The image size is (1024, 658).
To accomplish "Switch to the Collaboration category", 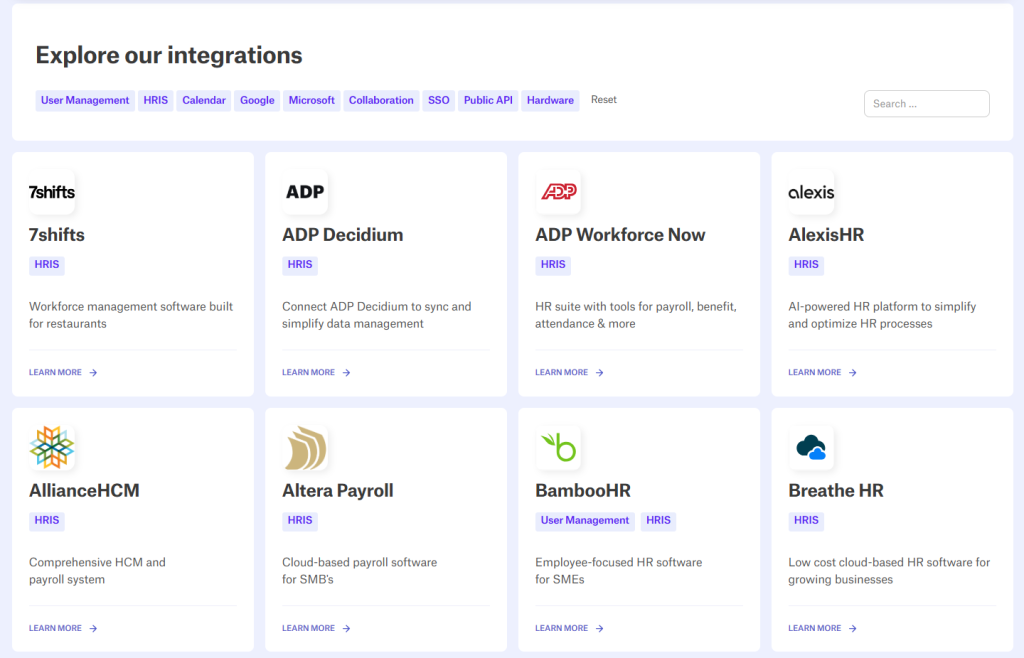I will click(x=381, y=100).
